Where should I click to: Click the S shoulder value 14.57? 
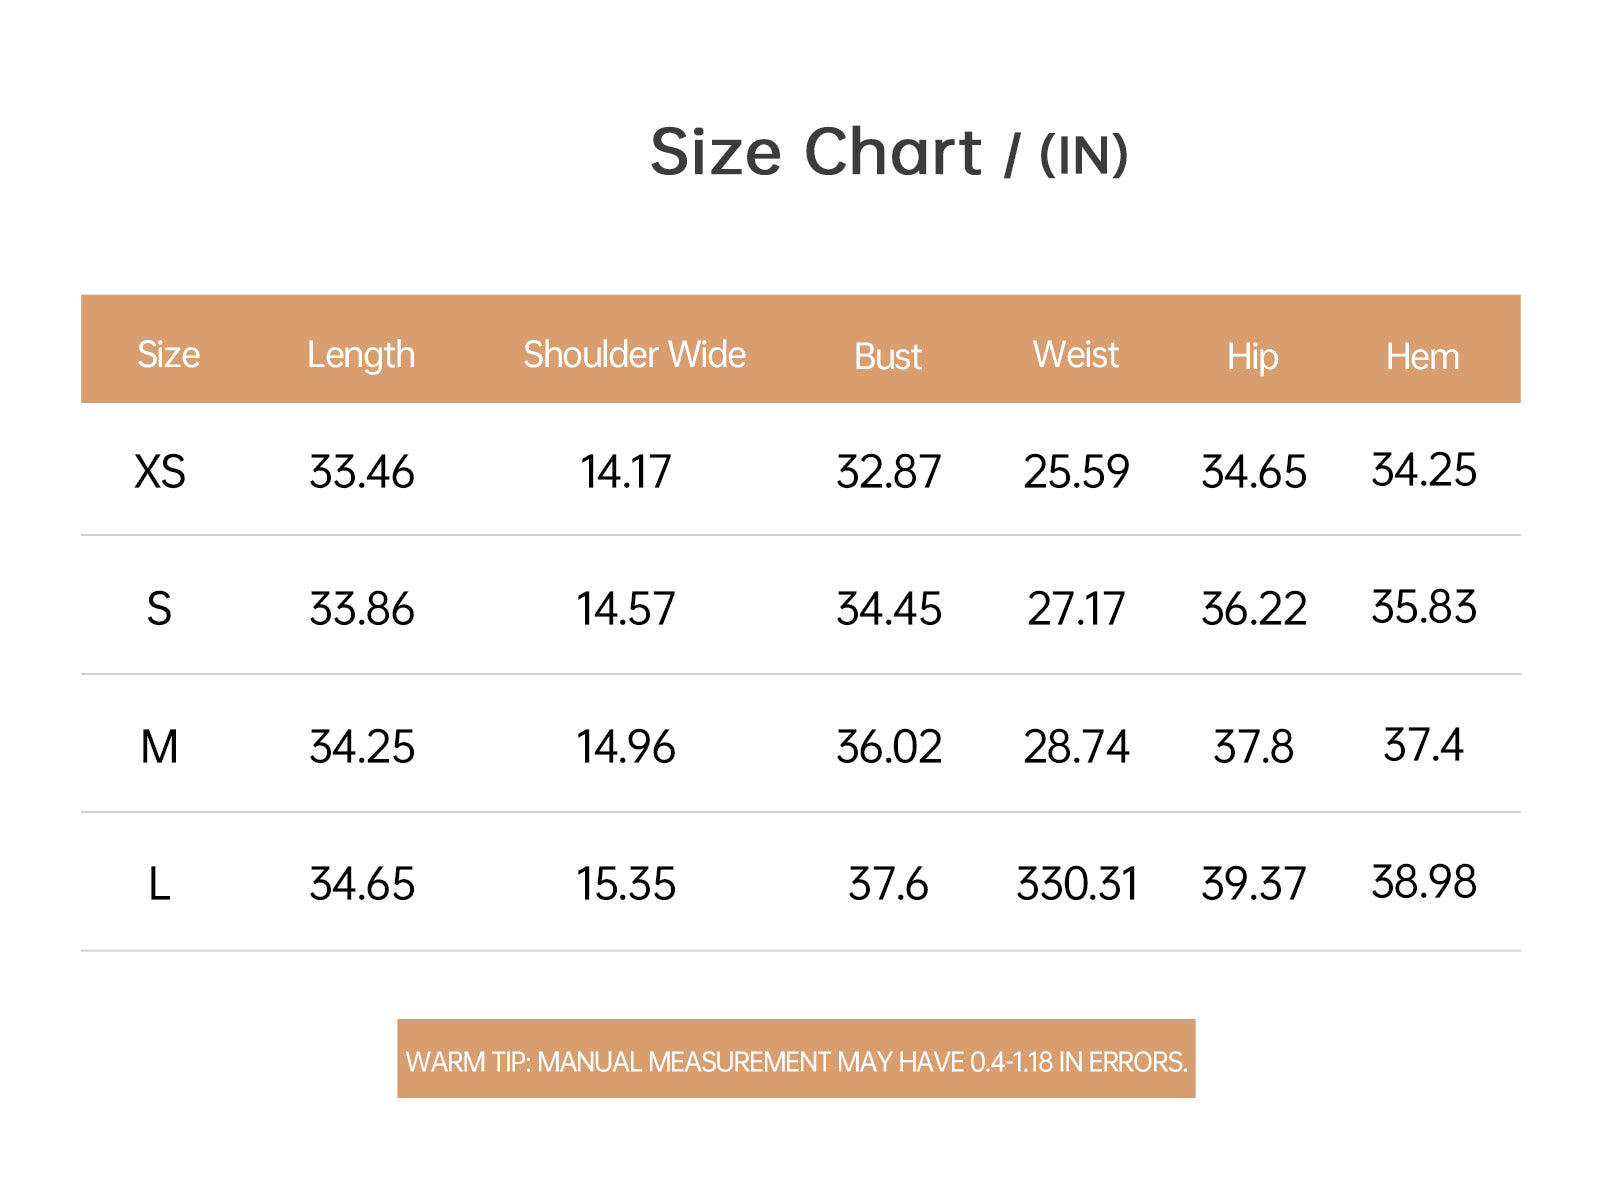[626, 609]
